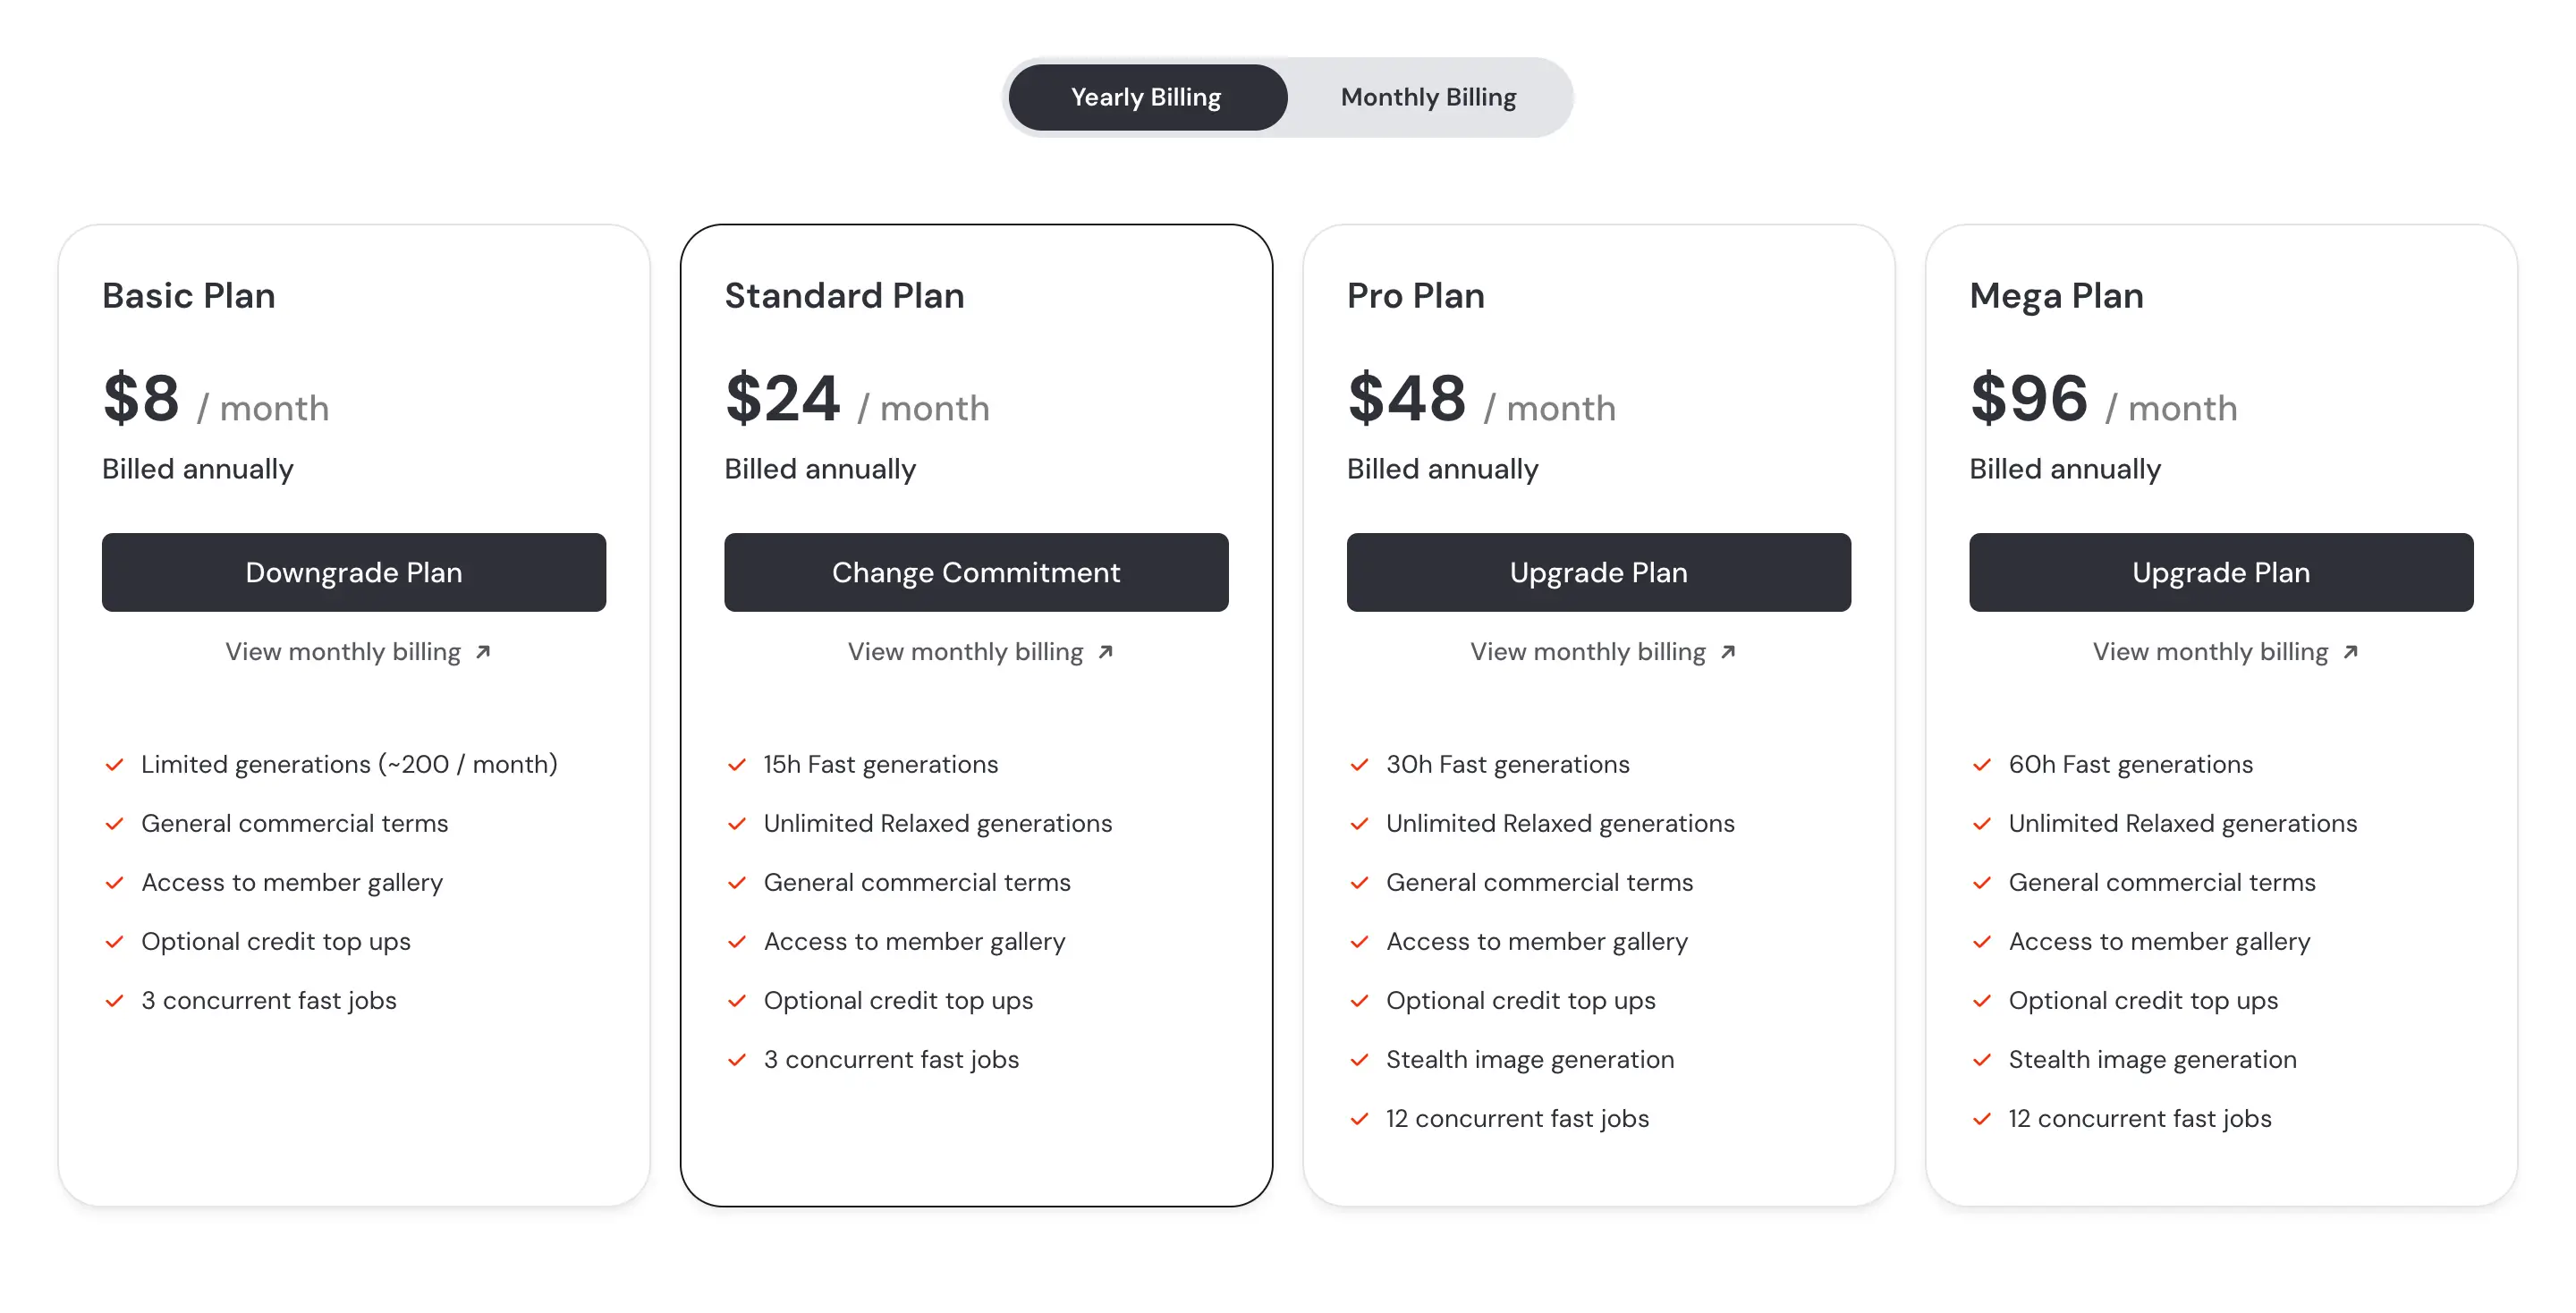Click checkmark next to Pro Stealth image generation

click(x=1359, y=1060)
